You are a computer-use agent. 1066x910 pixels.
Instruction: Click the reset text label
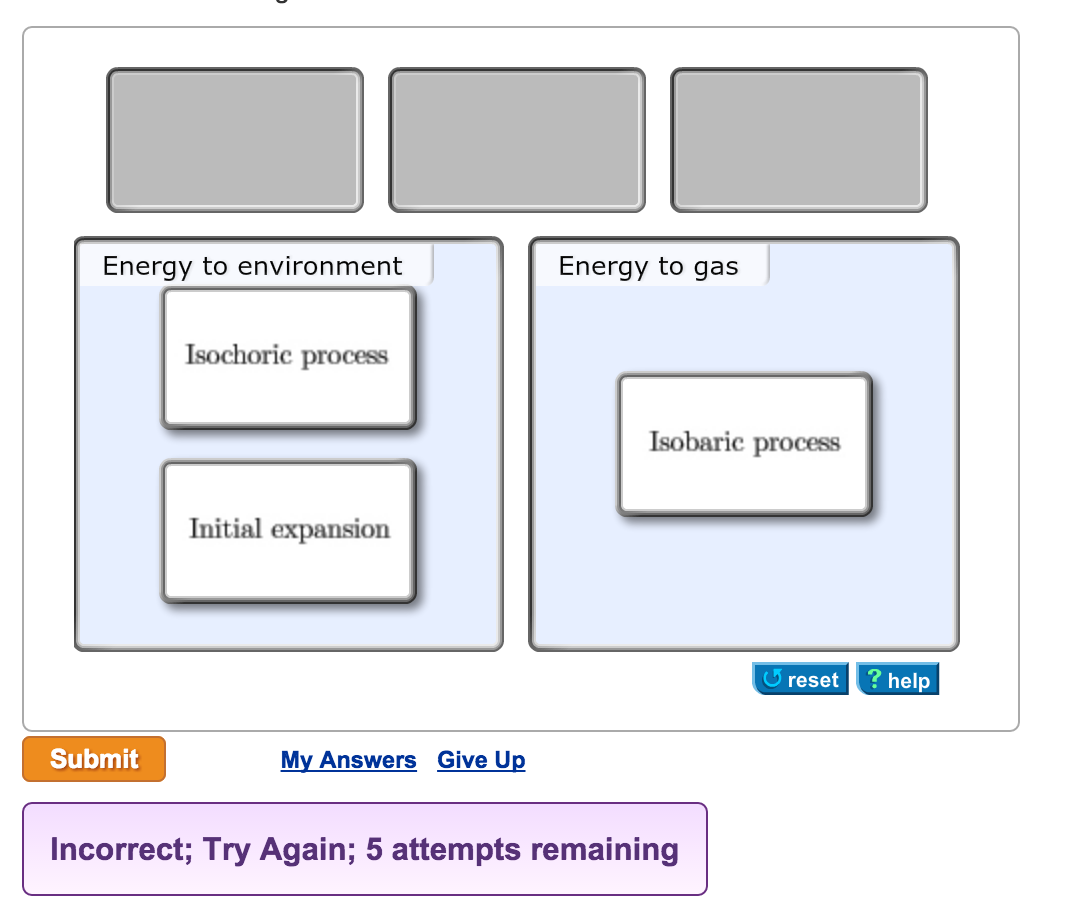(811, 679)
